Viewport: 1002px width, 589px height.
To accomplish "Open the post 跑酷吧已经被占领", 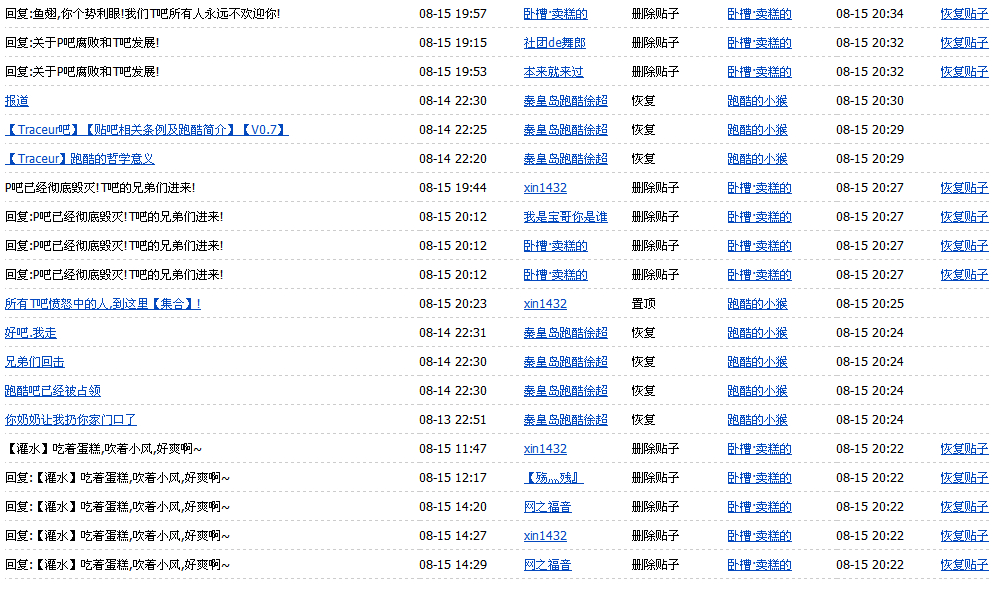I will [52, 391].
